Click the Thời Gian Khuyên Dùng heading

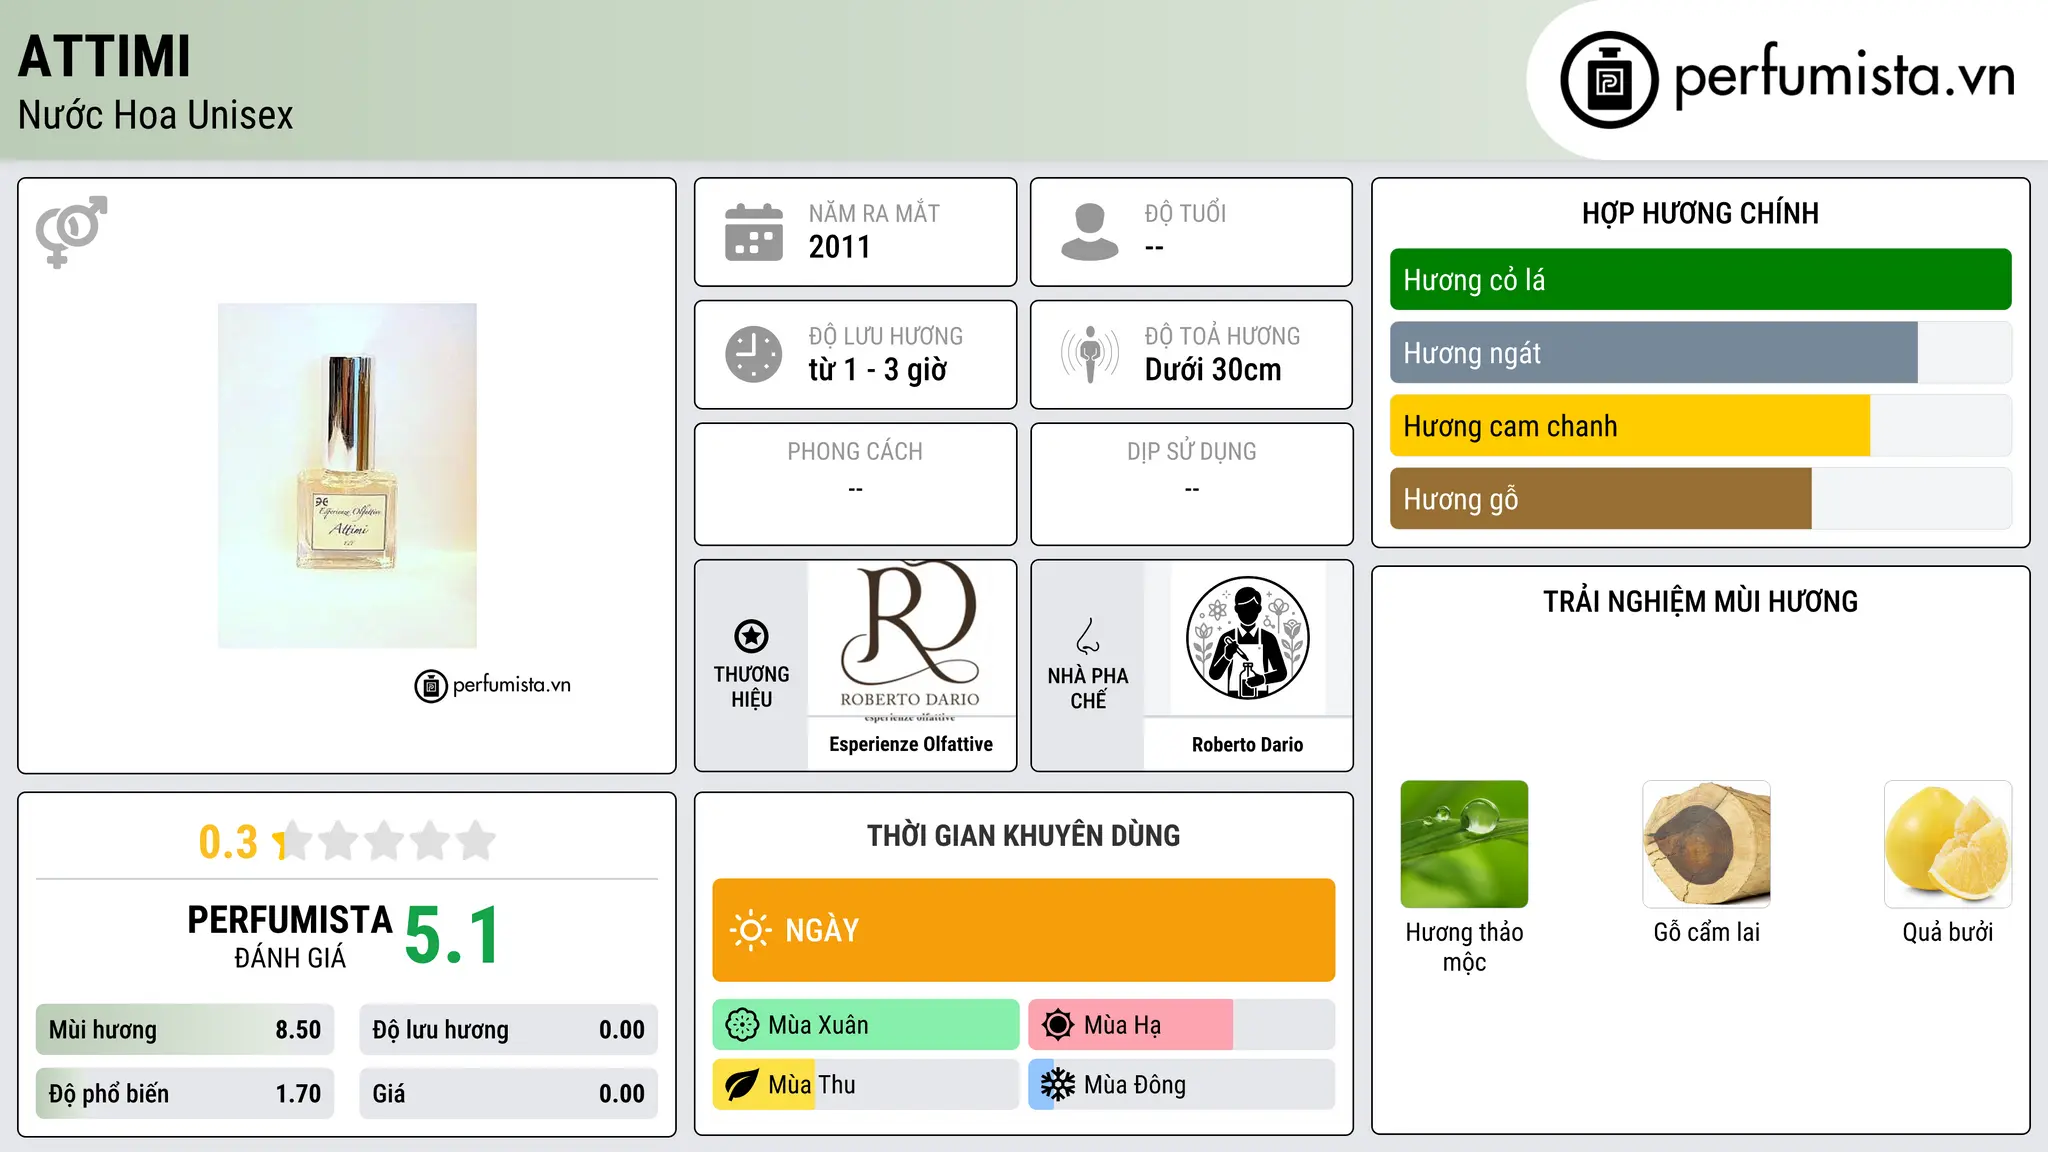[1023, 835]
